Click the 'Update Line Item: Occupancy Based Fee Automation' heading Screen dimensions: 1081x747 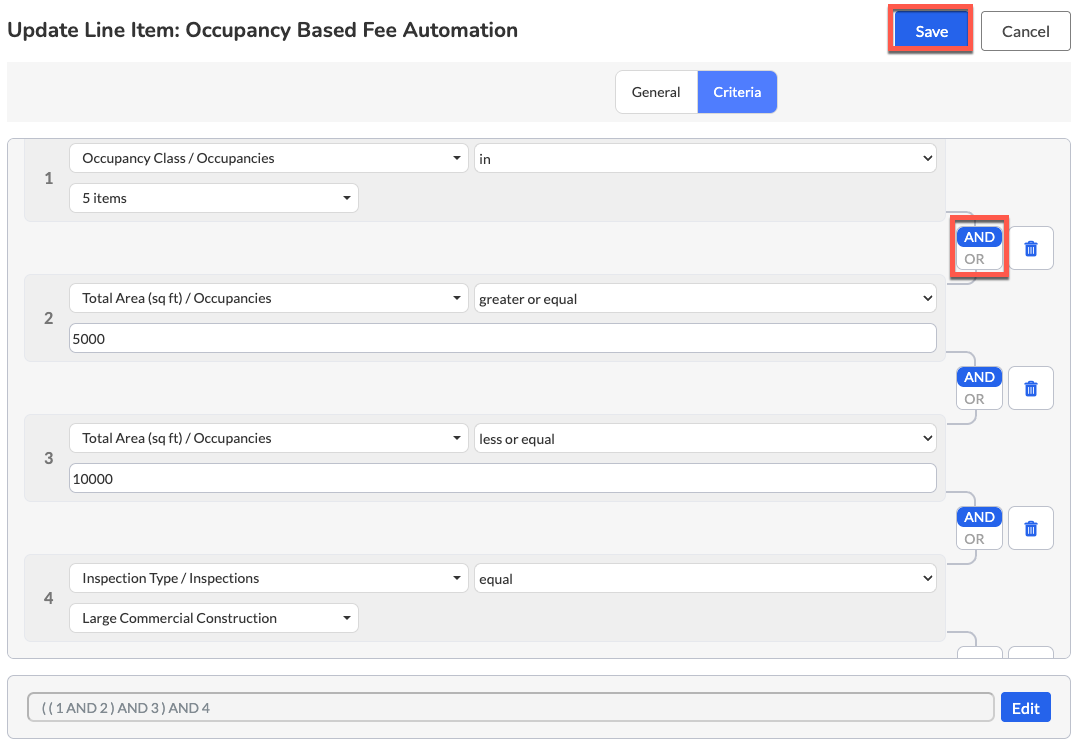tap(263, 30)
